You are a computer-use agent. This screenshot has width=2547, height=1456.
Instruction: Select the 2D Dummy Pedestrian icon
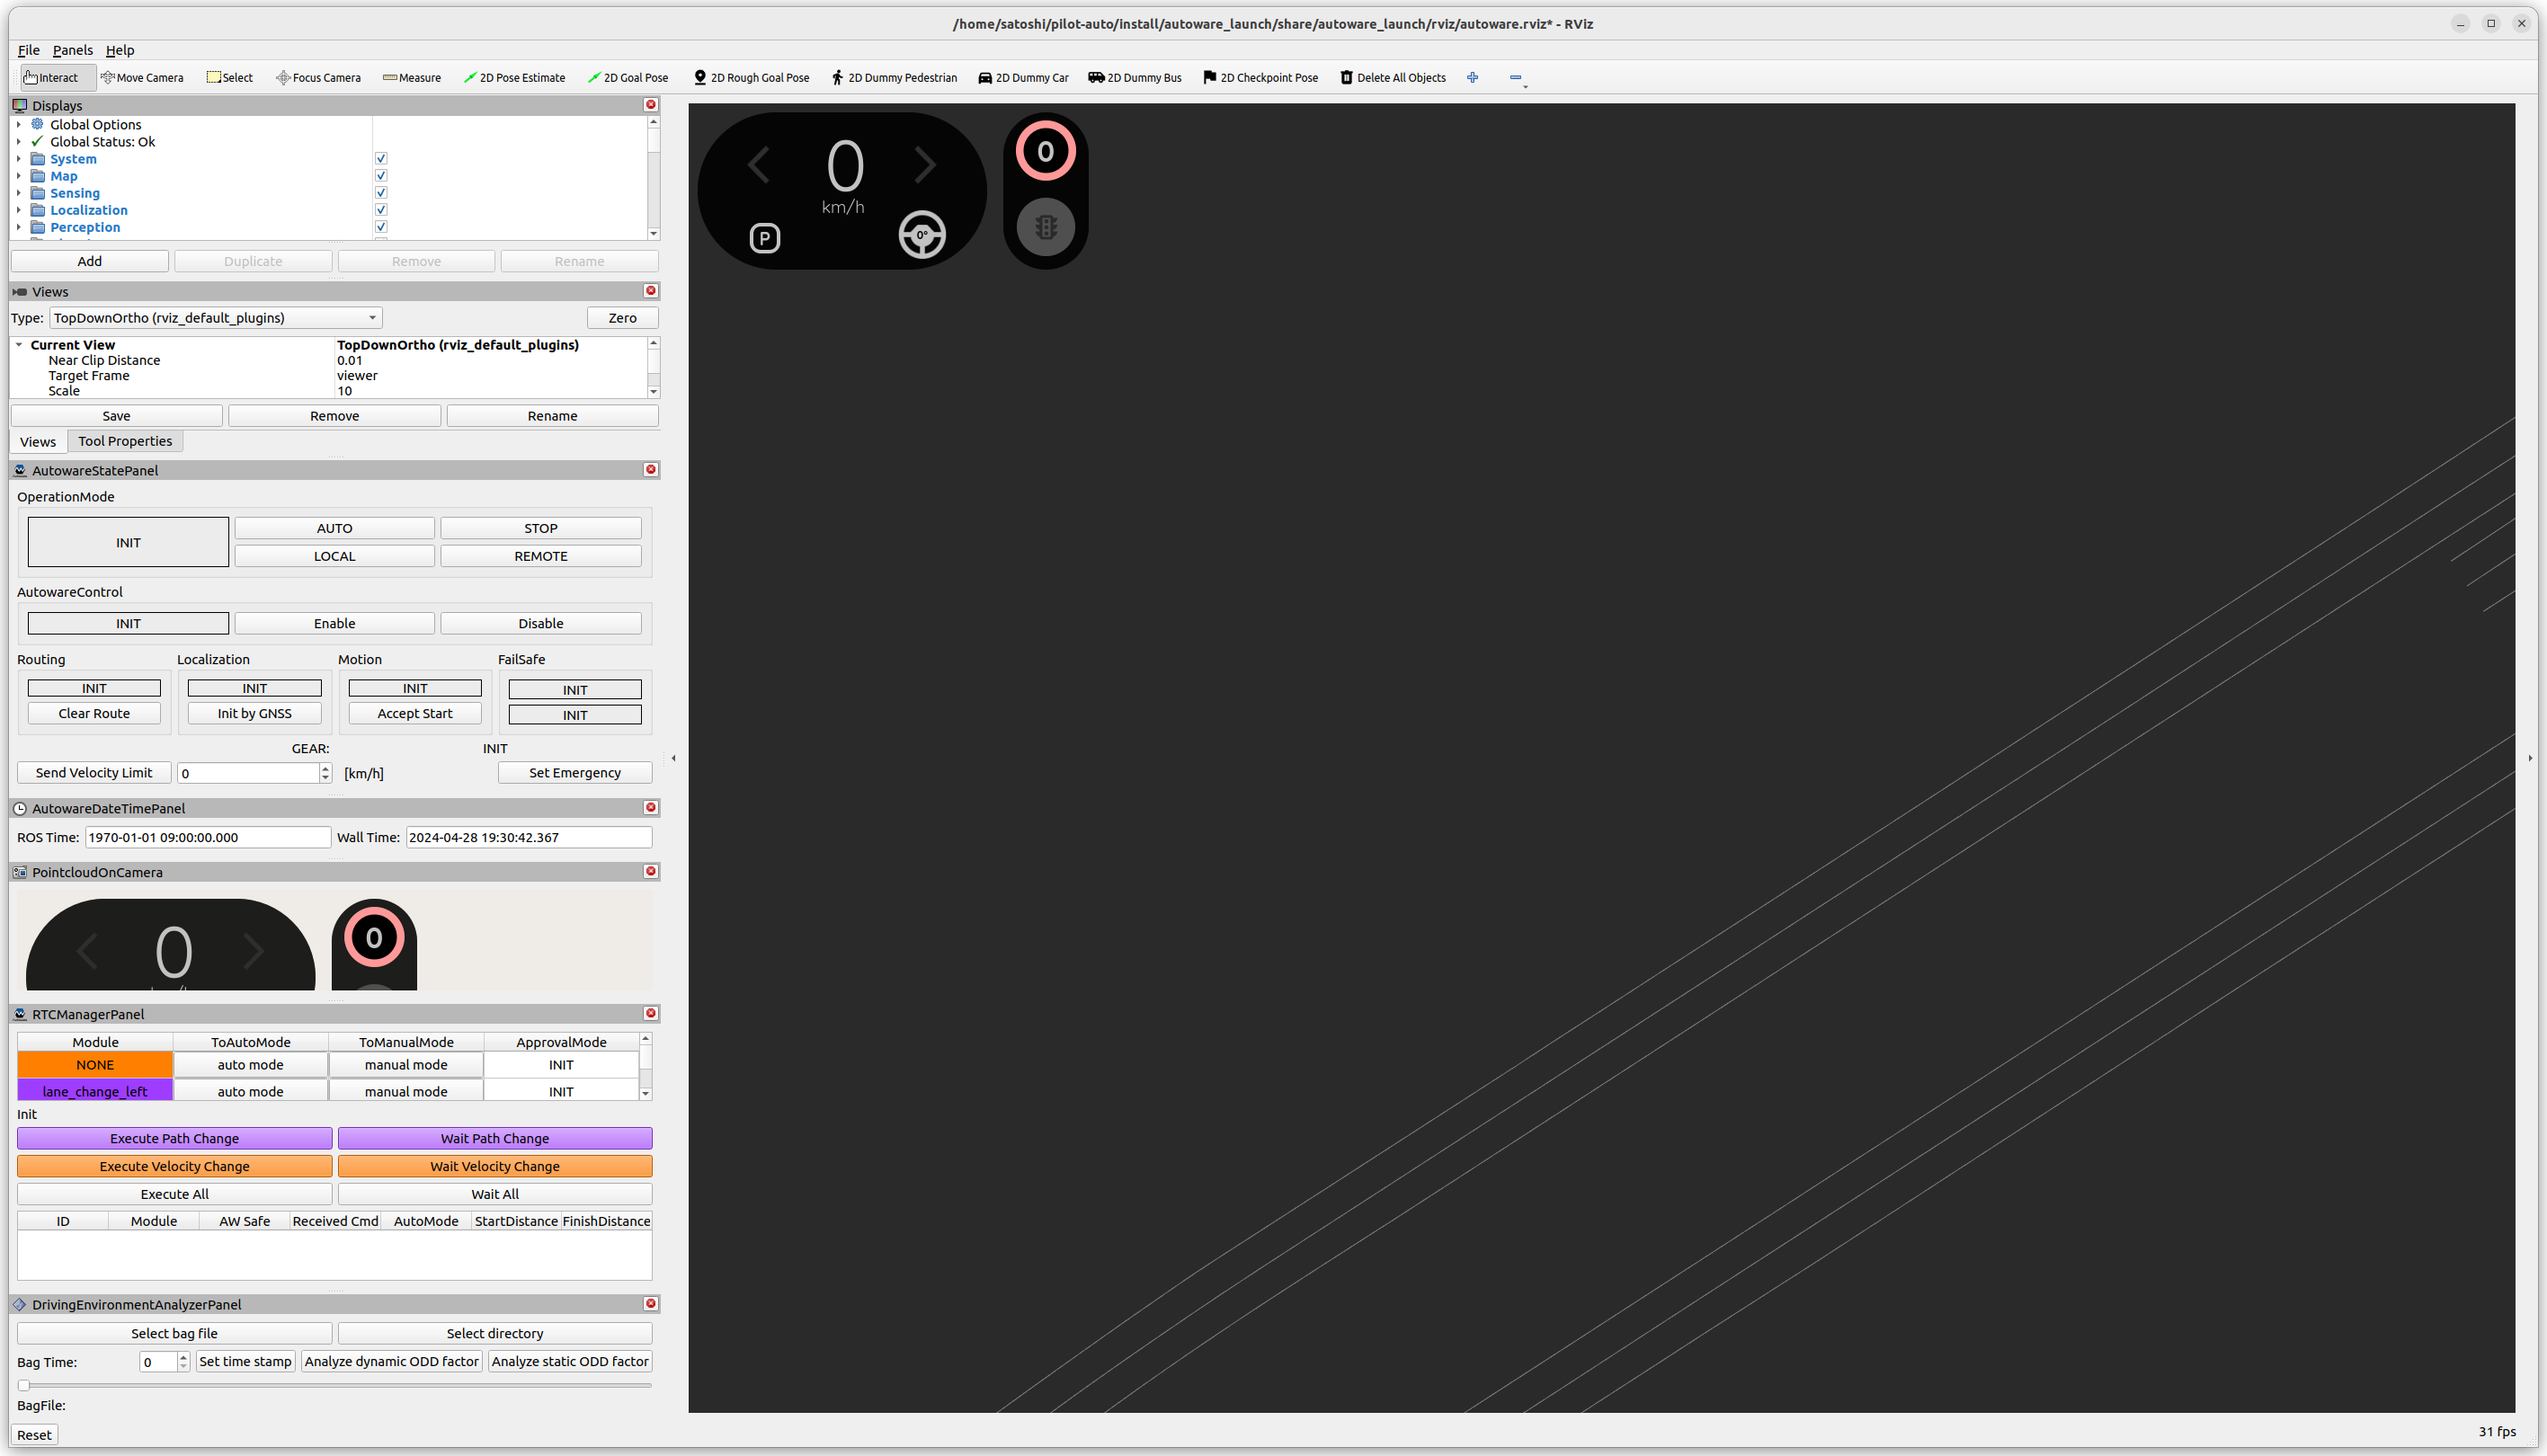pos(838,77)
